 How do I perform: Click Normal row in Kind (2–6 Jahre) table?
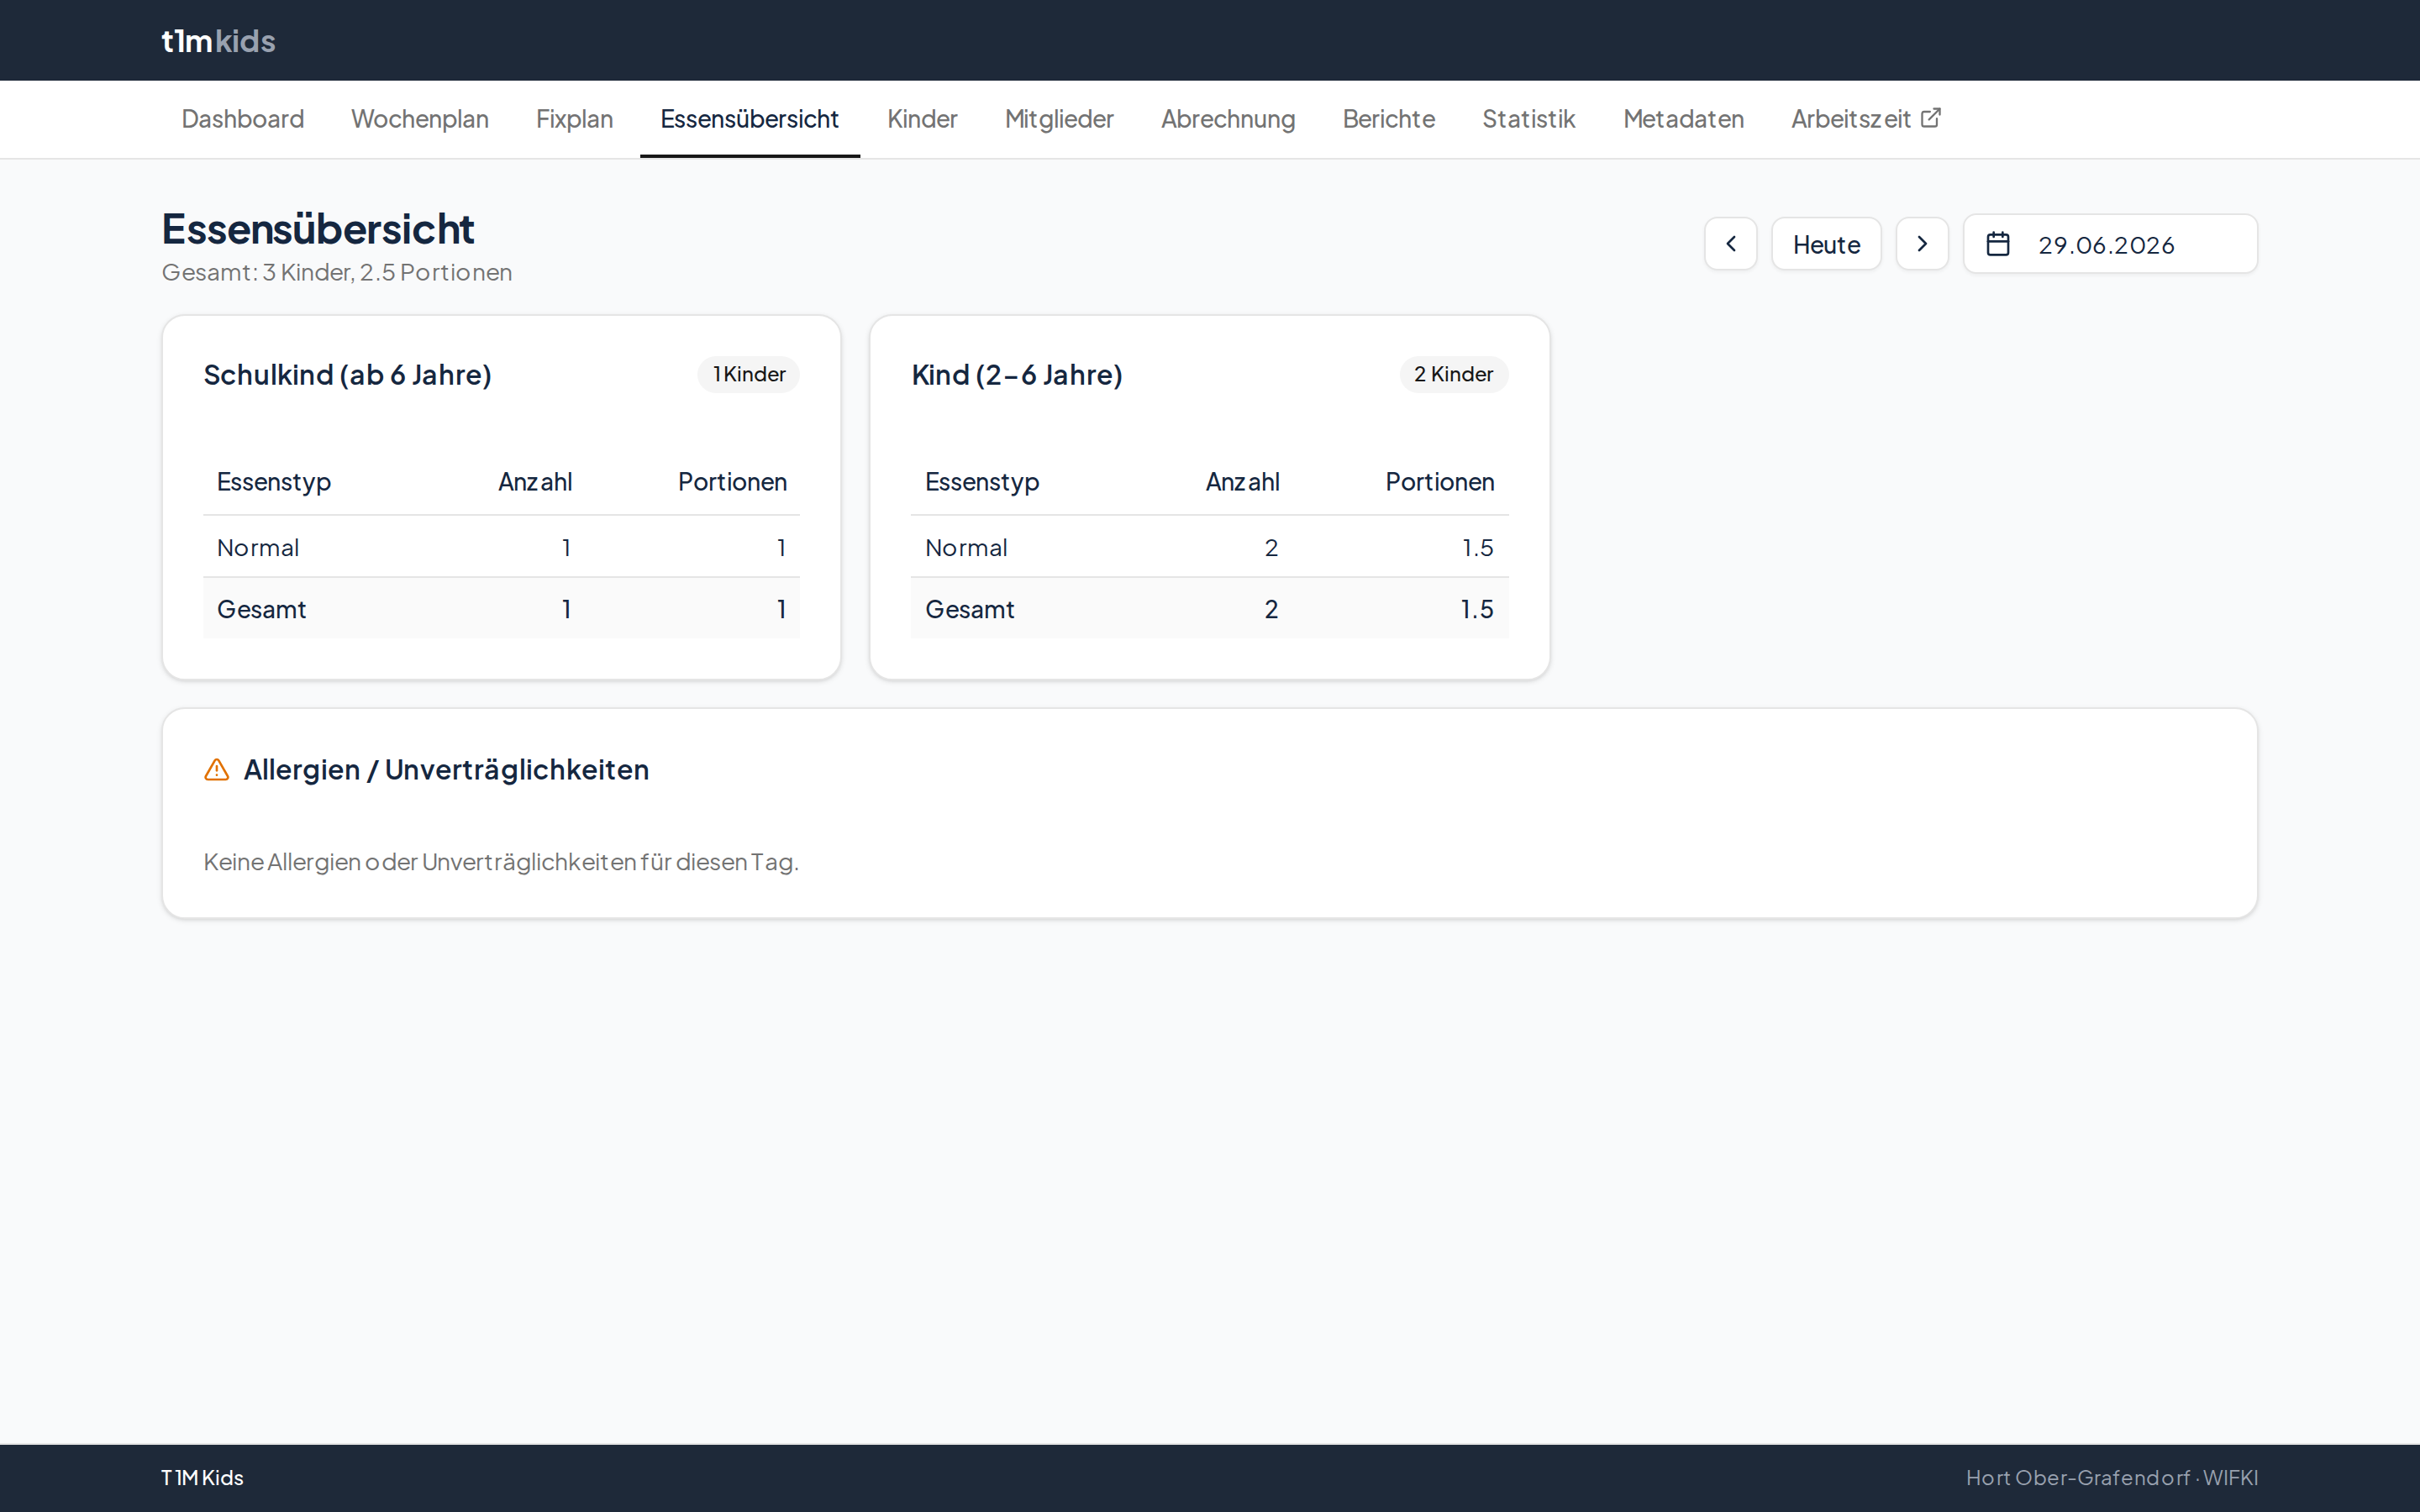coord(1209,547)
